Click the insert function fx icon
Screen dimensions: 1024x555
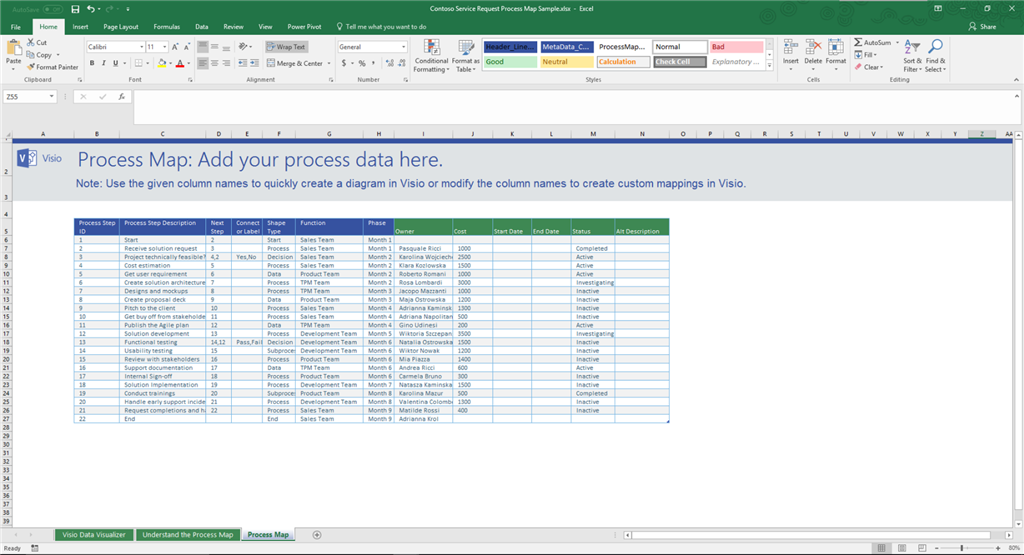[x=121, y=97]
